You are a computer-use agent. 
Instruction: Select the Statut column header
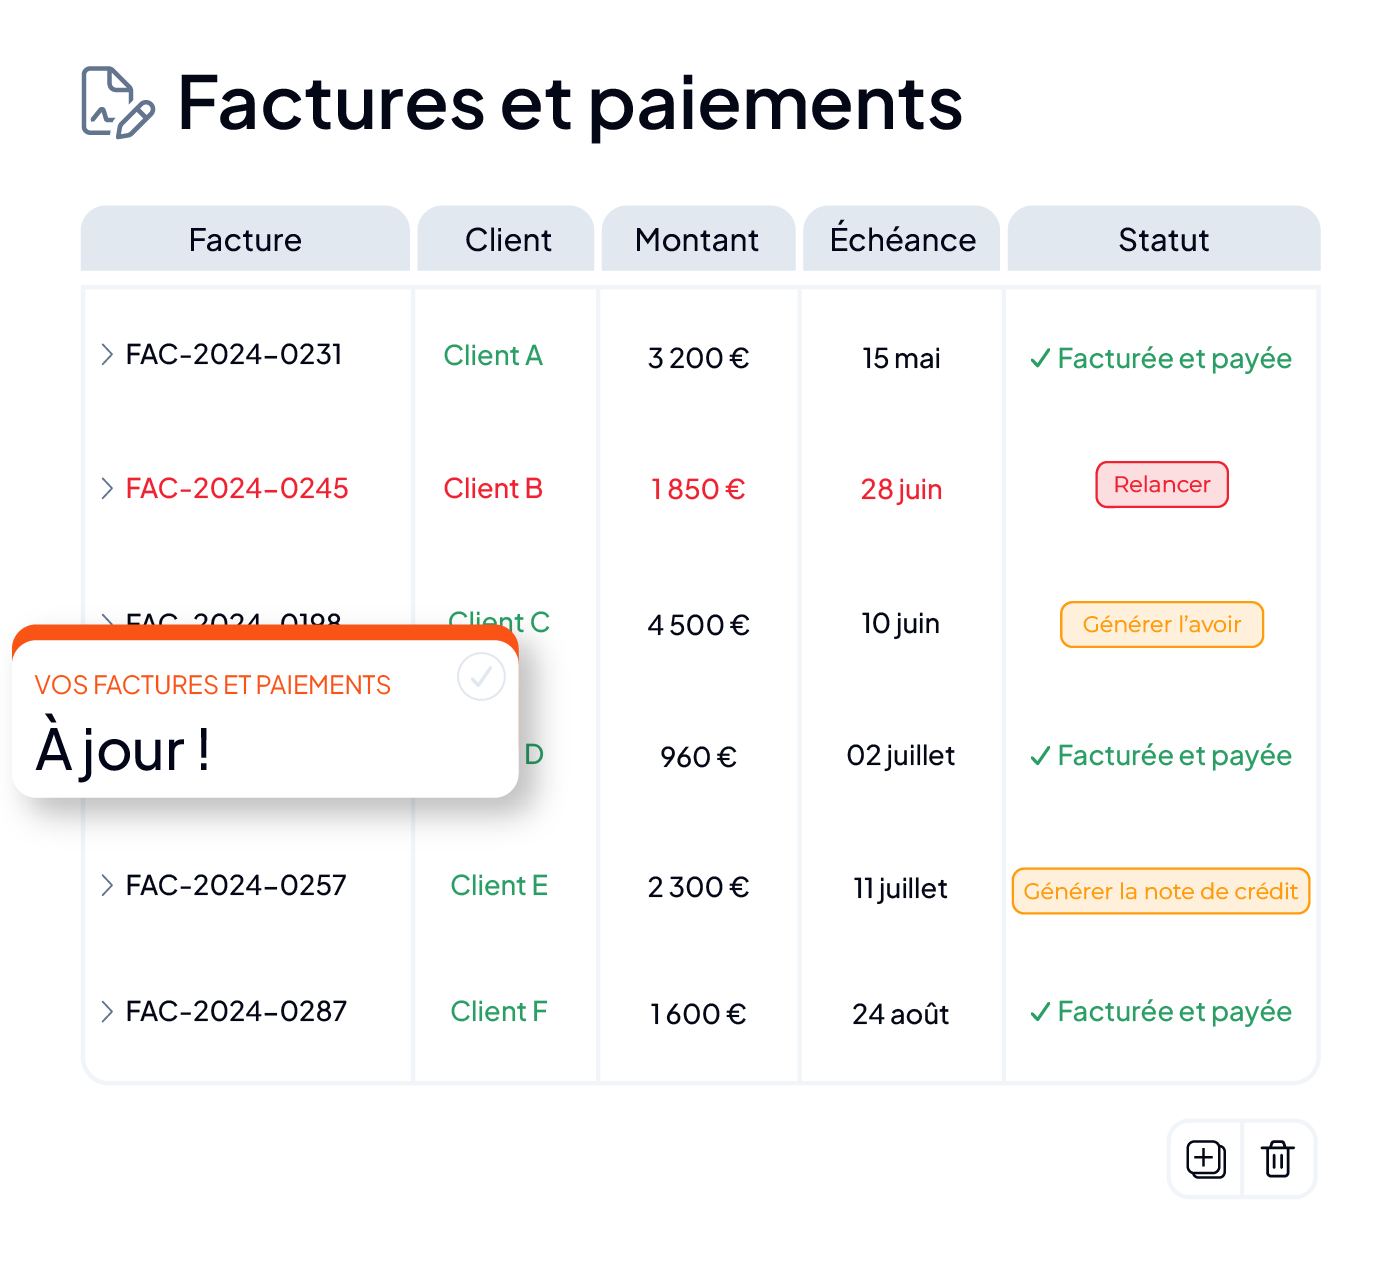tap(1164, 239)
